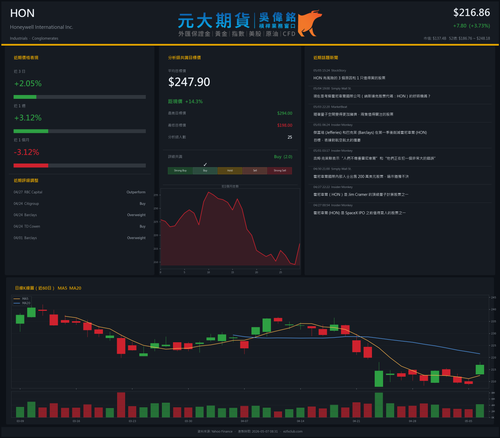Select the HON ticker symbol

pos(22,13)
